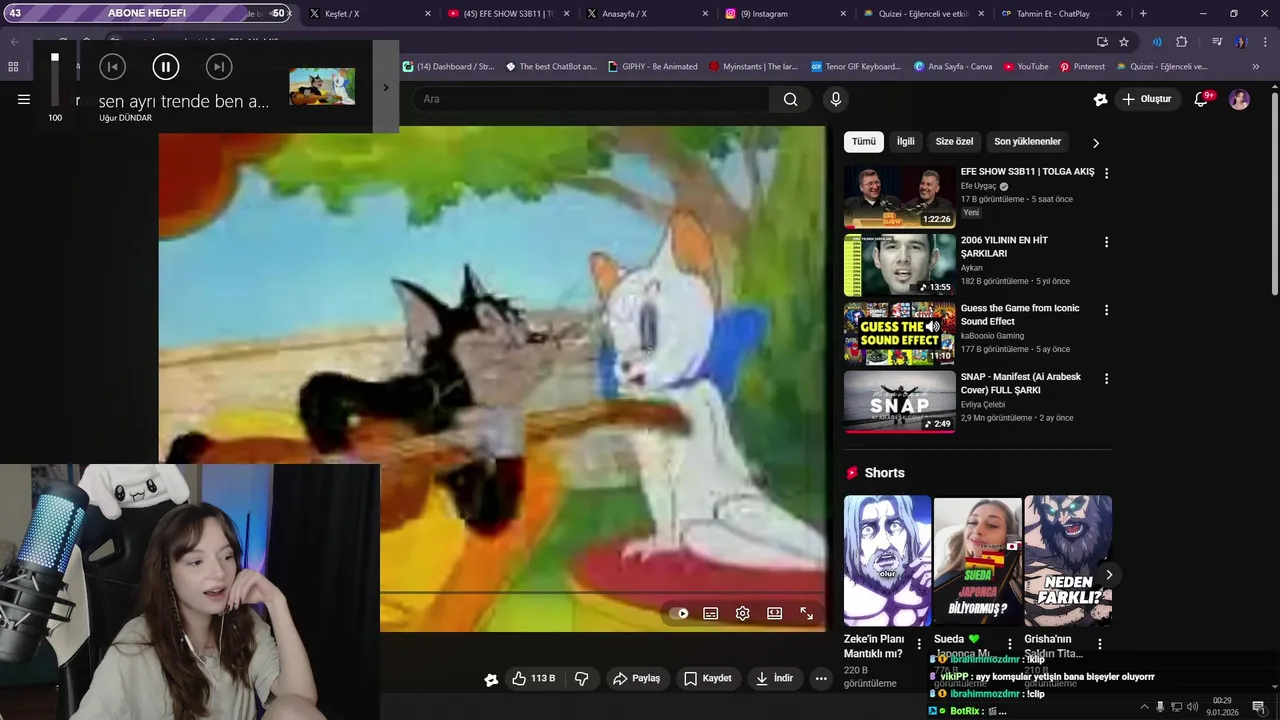Viewport: 1280px width, 720px height.
Task: Open 'Guess the Game from Iconic Sound Effect'
Action: click(x=899, y=333)
